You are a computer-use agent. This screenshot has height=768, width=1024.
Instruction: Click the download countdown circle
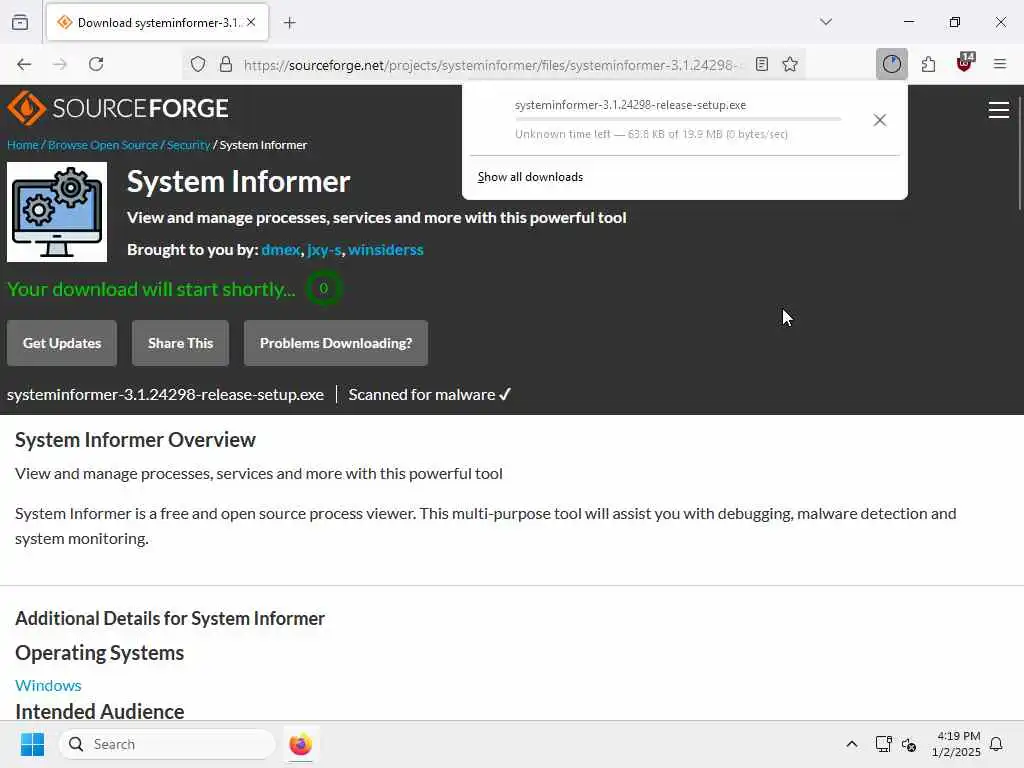click(323, 289)
